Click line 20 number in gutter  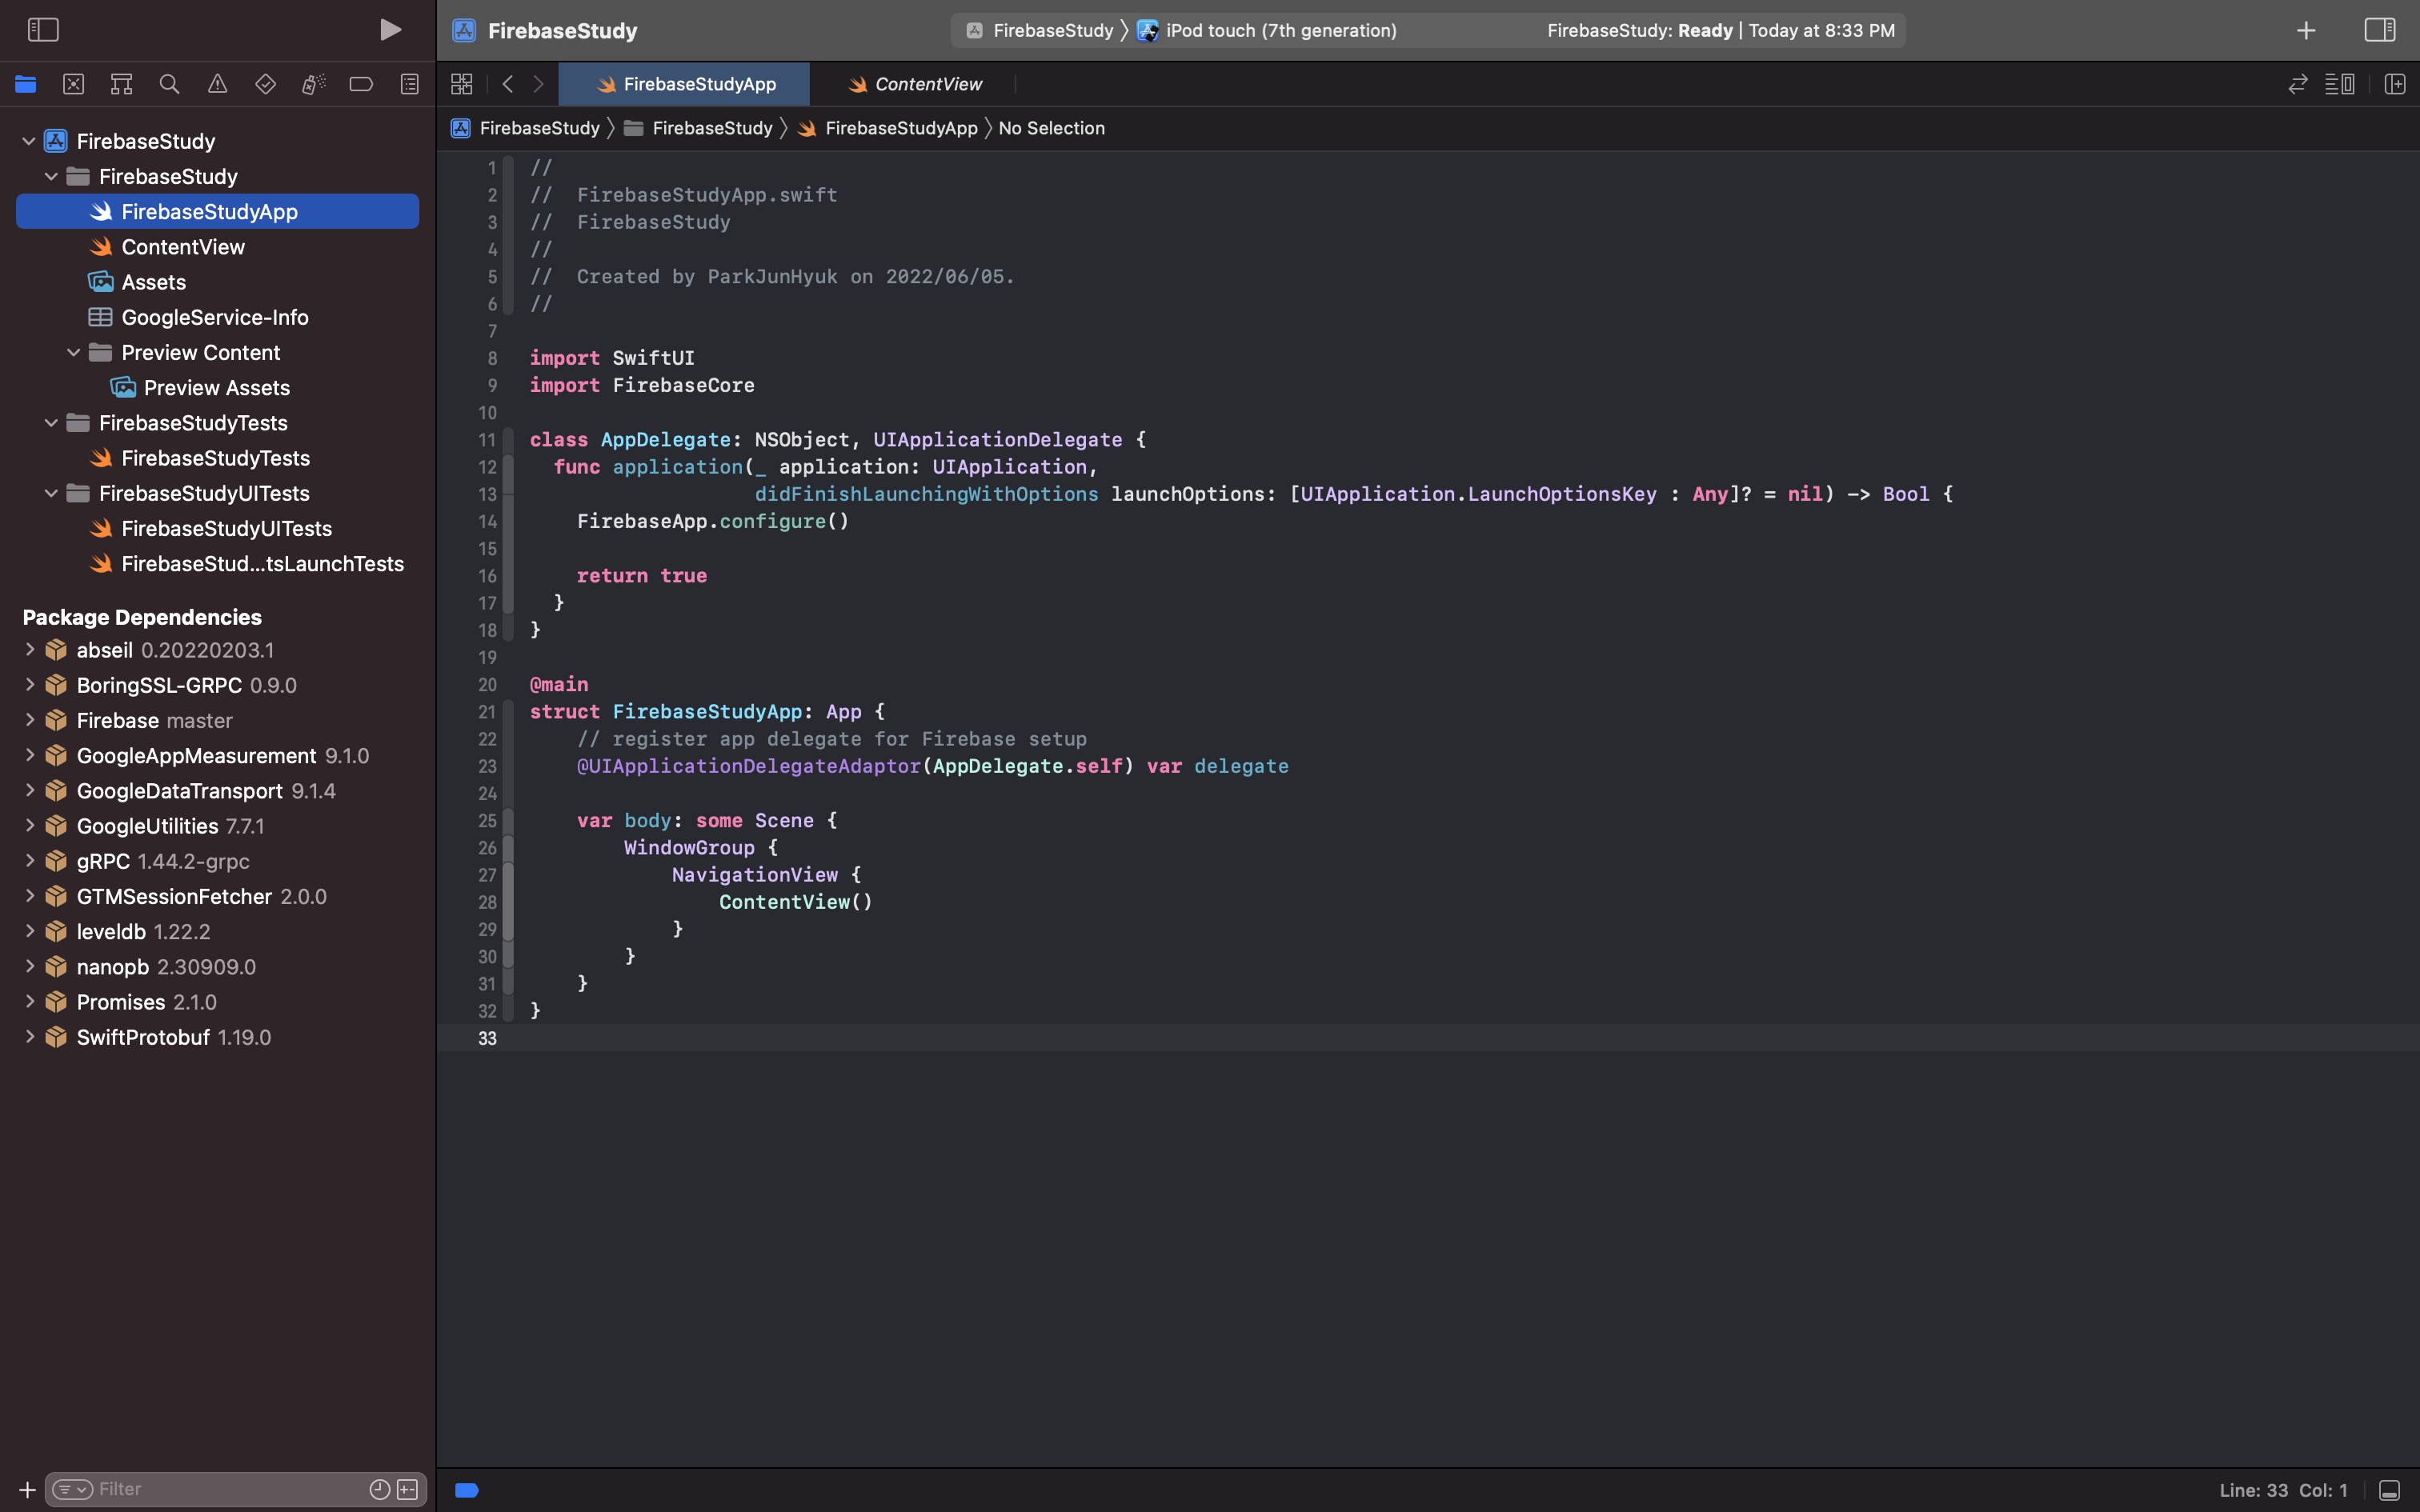pos(487,685)
